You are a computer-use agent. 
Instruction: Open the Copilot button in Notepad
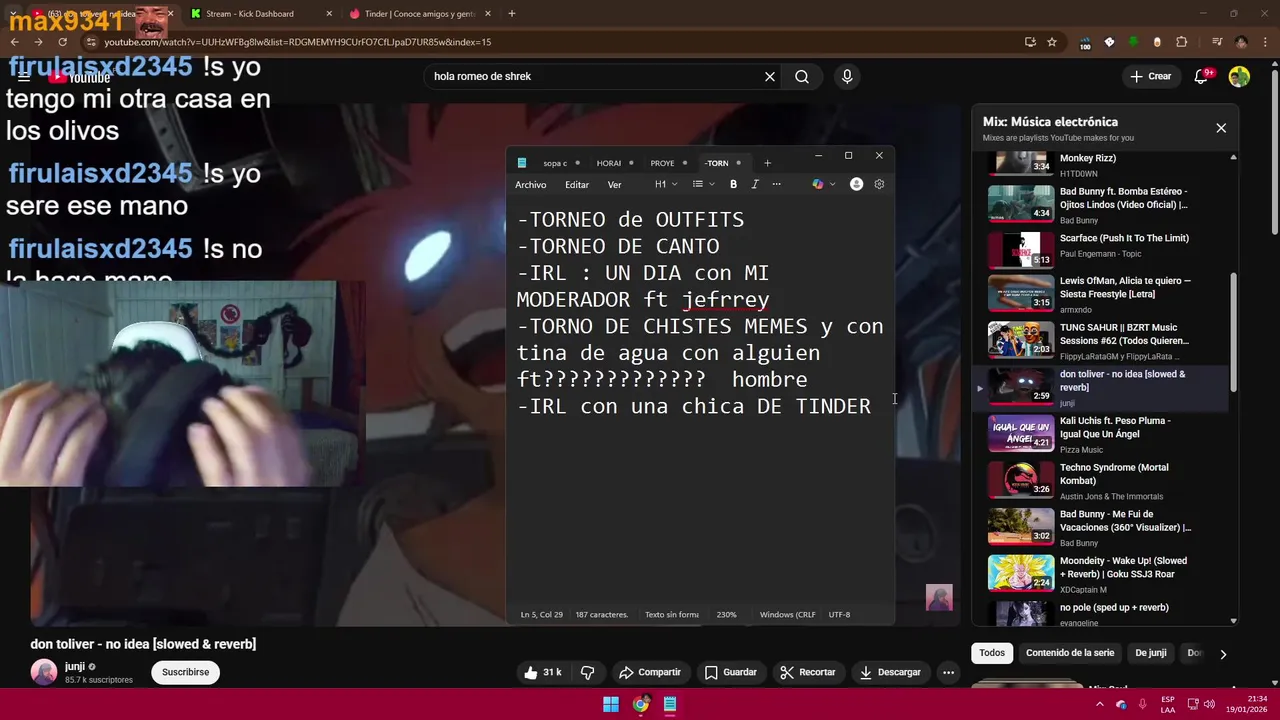coord(817,184)
